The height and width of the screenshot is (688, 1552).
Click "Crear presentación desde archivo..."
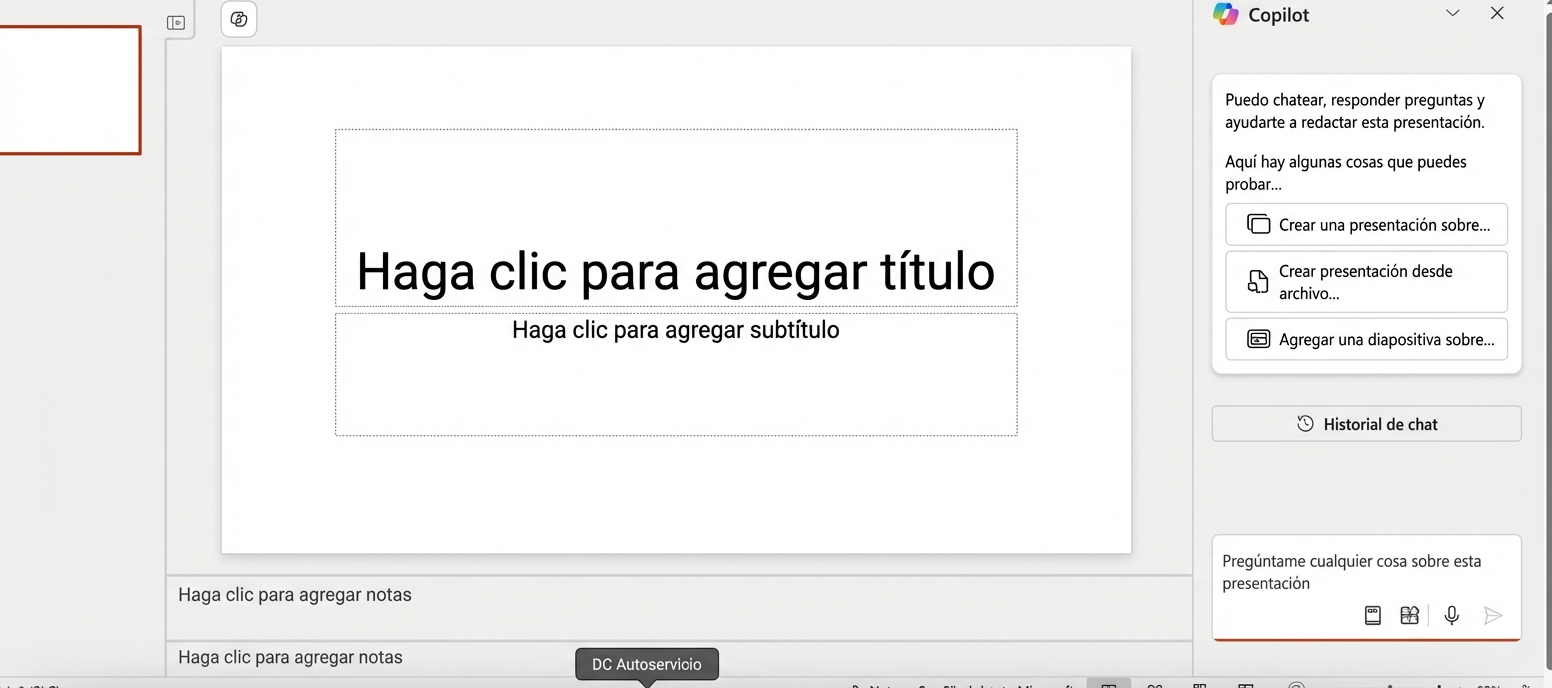(x=1366, y=281)
